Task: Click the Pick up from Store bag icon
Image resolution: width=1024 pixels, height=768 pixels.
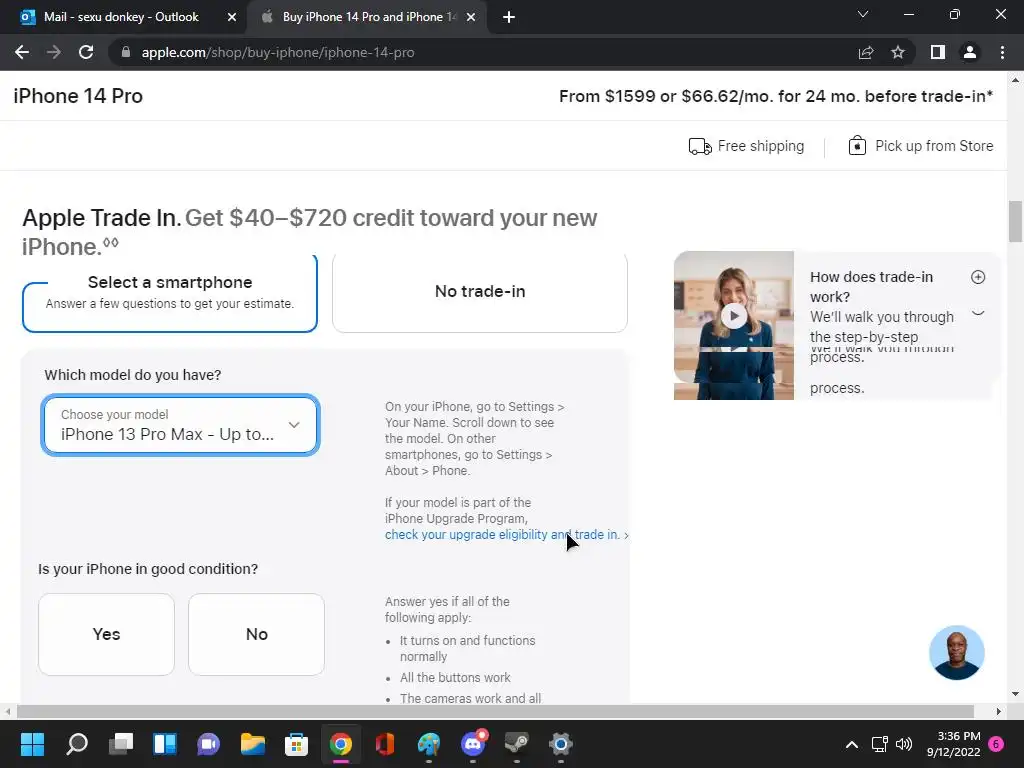Action: [857, 145]
